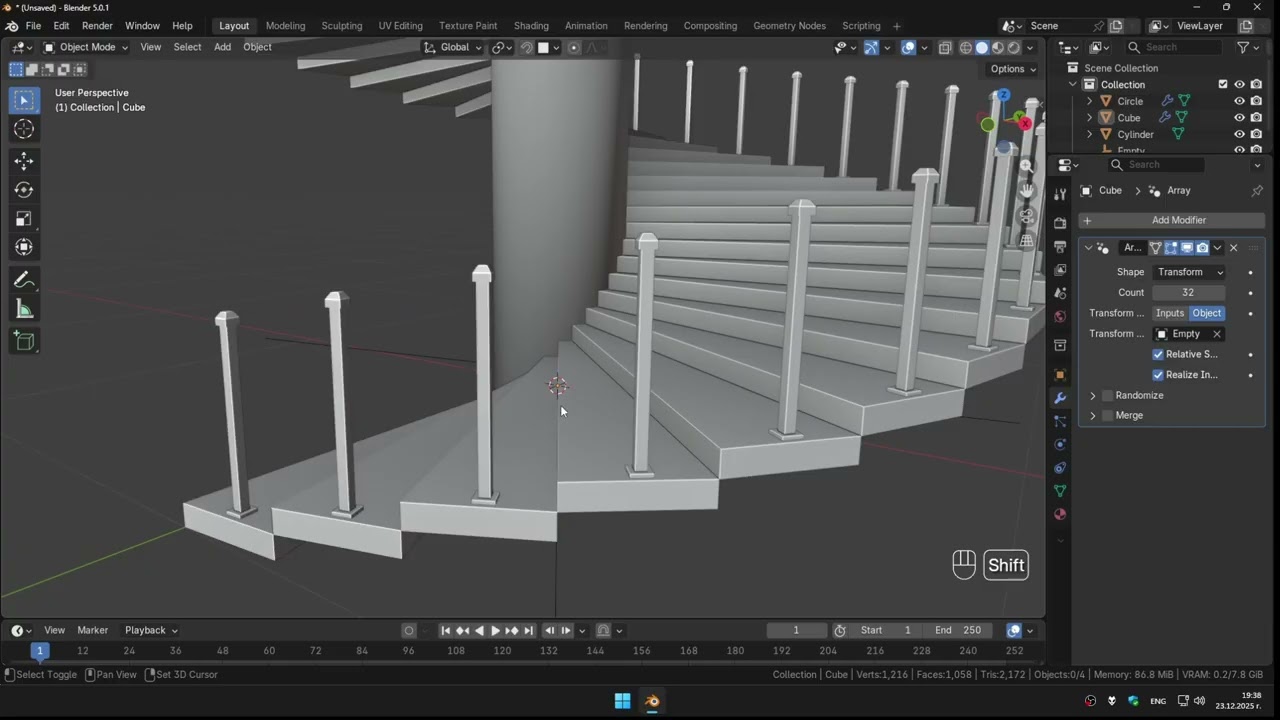The image size is (1280, 720).
Task: Choose the Select Box tool
Action: click(x=25, y=100)
